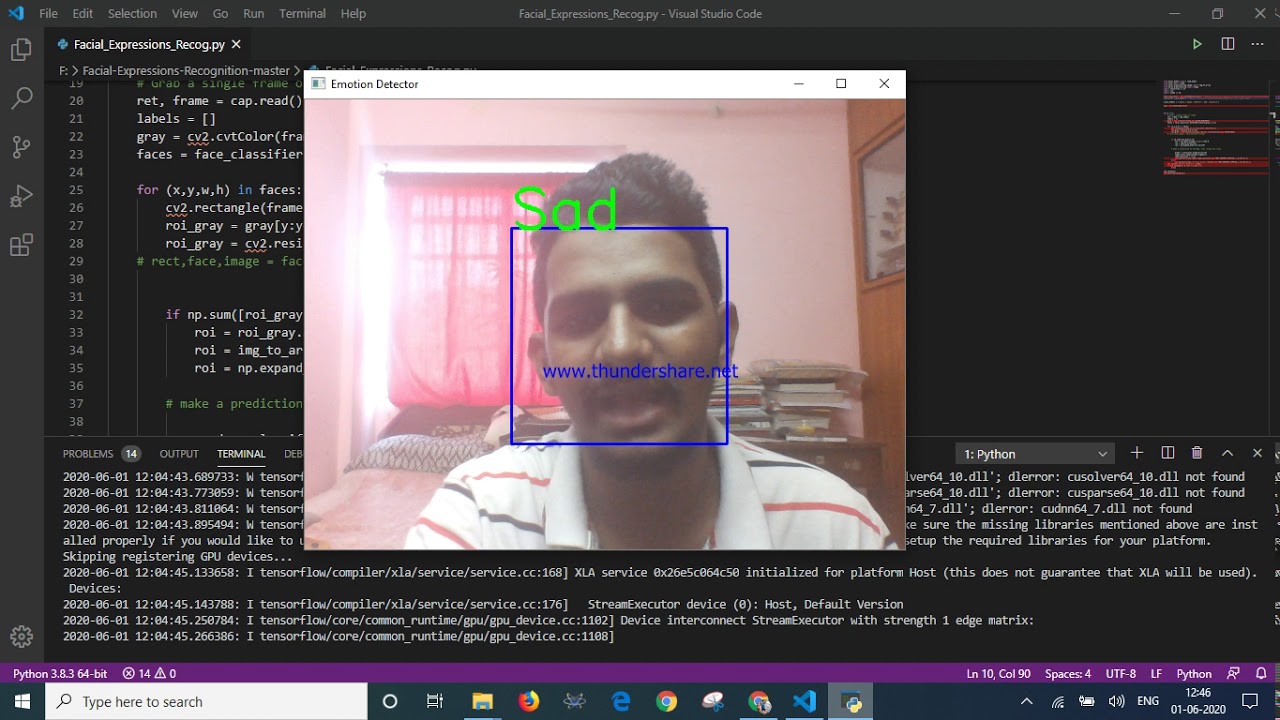
Task: Switch ENG input language indicator
Action: point(1148,701)
